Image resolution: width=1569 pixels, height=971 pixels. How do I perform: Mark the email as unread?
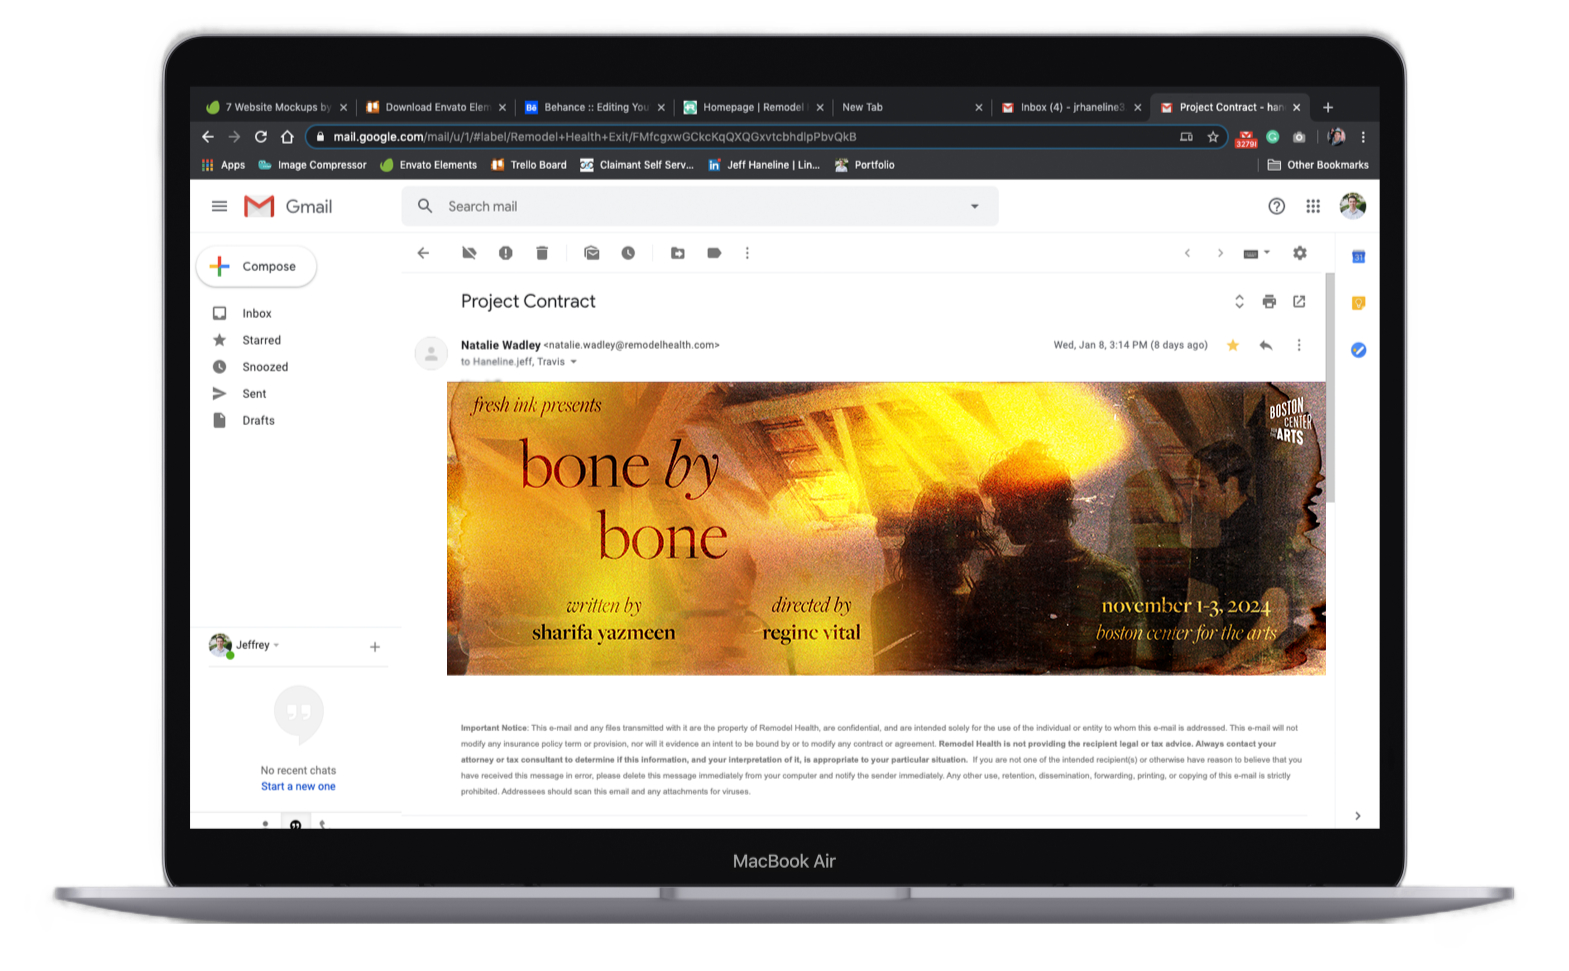tap(592, 253)
